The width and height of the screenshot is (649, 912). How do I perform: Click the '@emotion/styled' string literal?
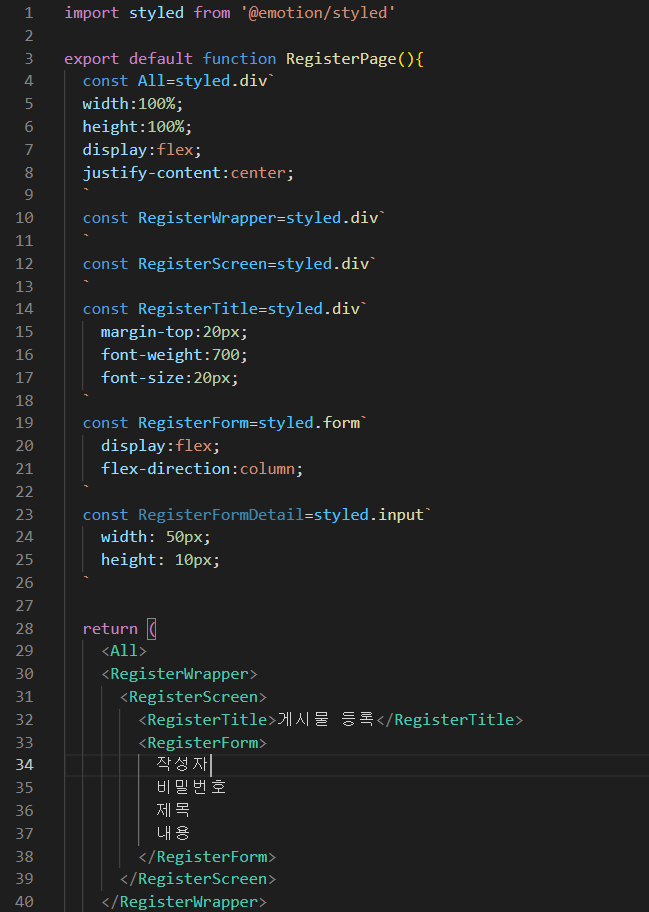(x=318, y=13)
